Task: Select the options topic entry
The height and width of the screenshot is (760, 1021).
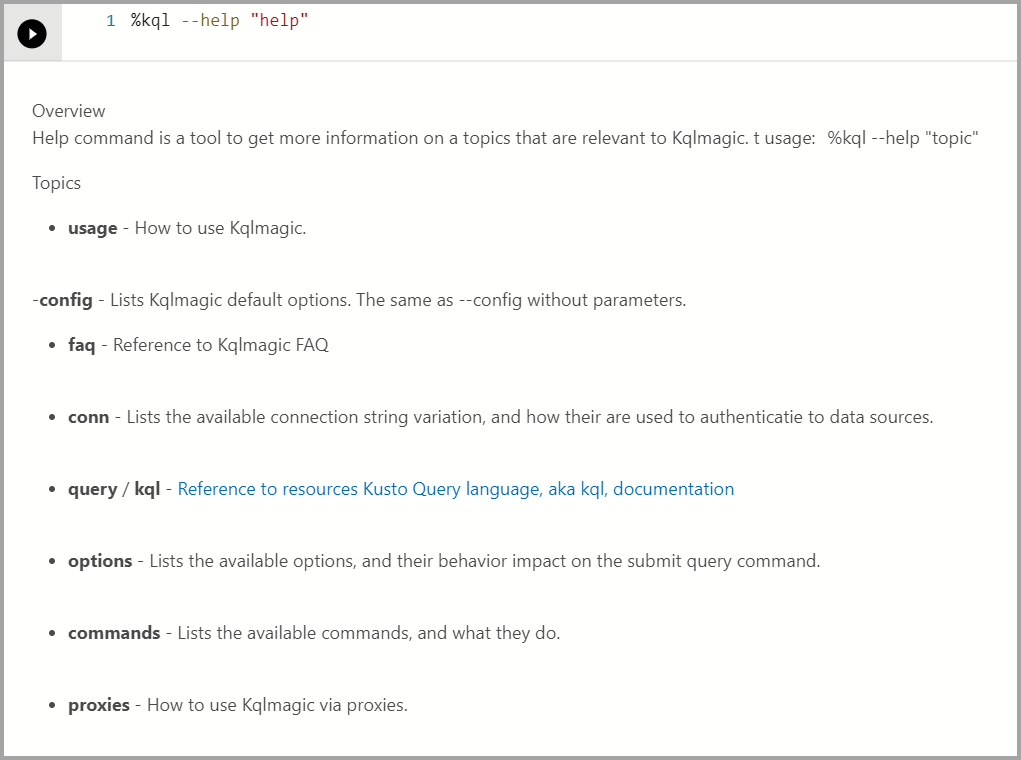Action: click(x=100, y=561)
